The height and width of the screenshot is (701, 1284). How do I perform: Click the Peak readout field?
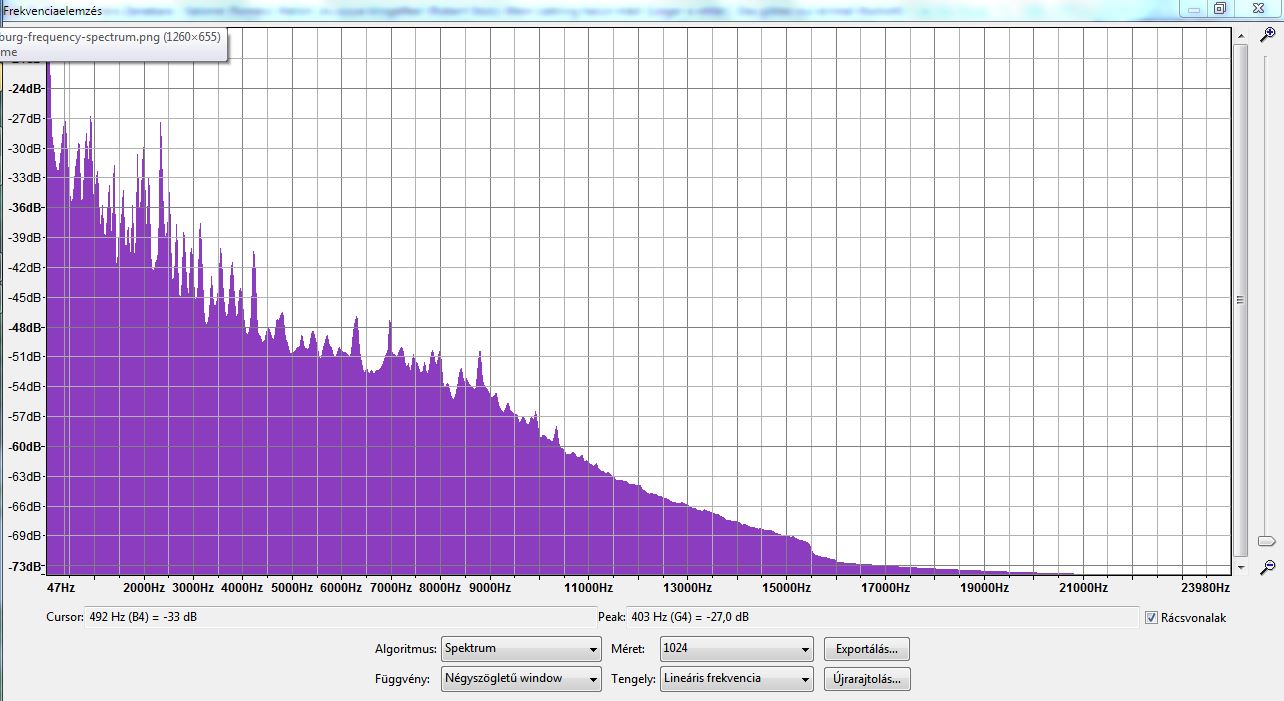coord(884,617)
